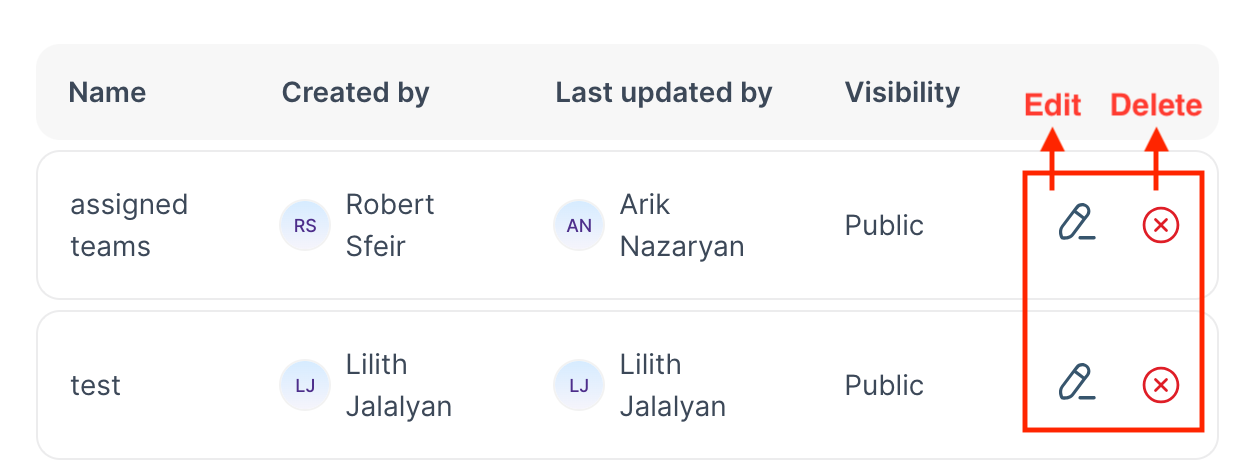The width and height of the screenshot is (1244, 470).
Task: Click LJ avatar in Created by column
Action: [305, 385]
